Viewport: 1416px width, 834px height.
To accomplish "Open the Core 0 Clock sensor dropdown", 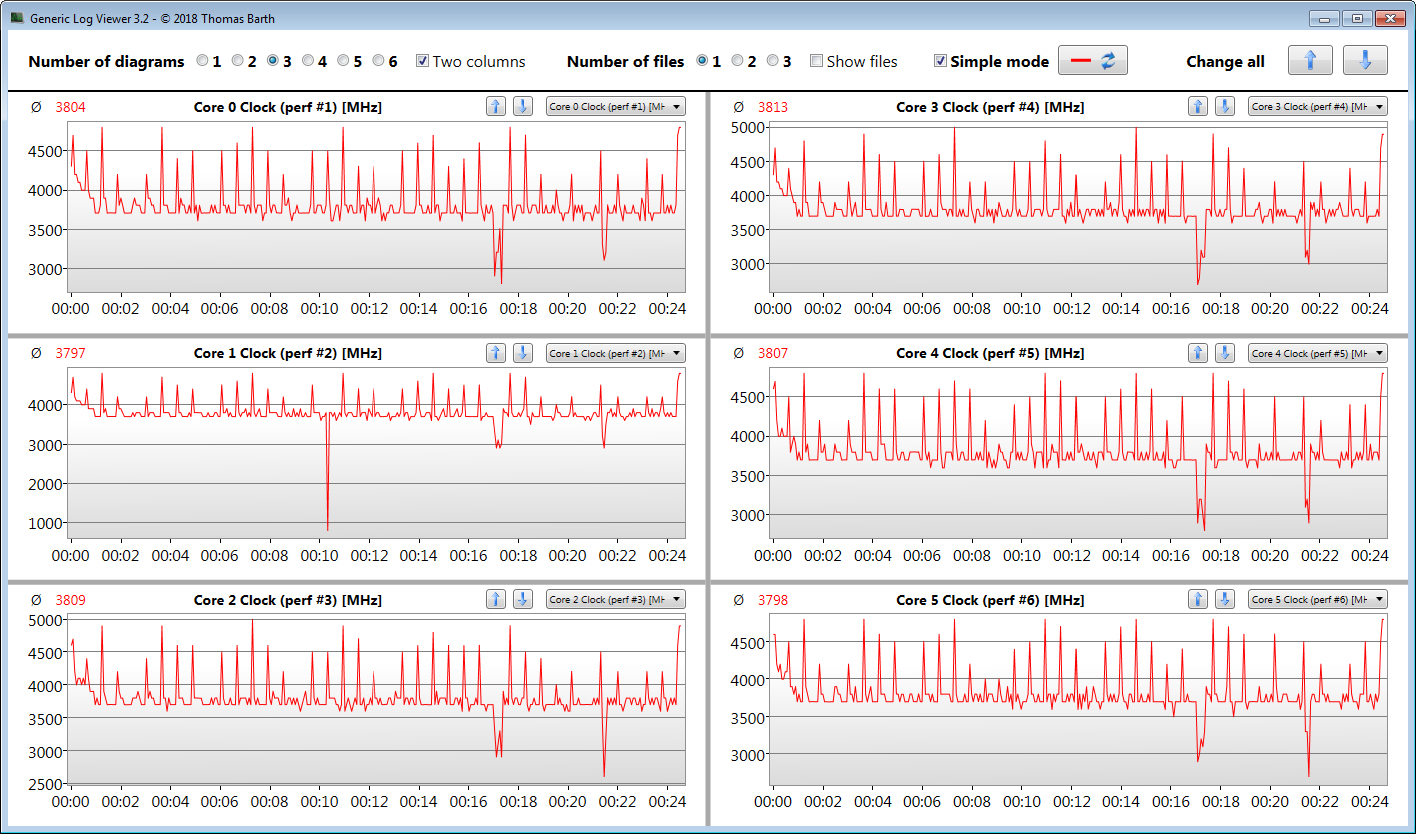I will 616,106.
